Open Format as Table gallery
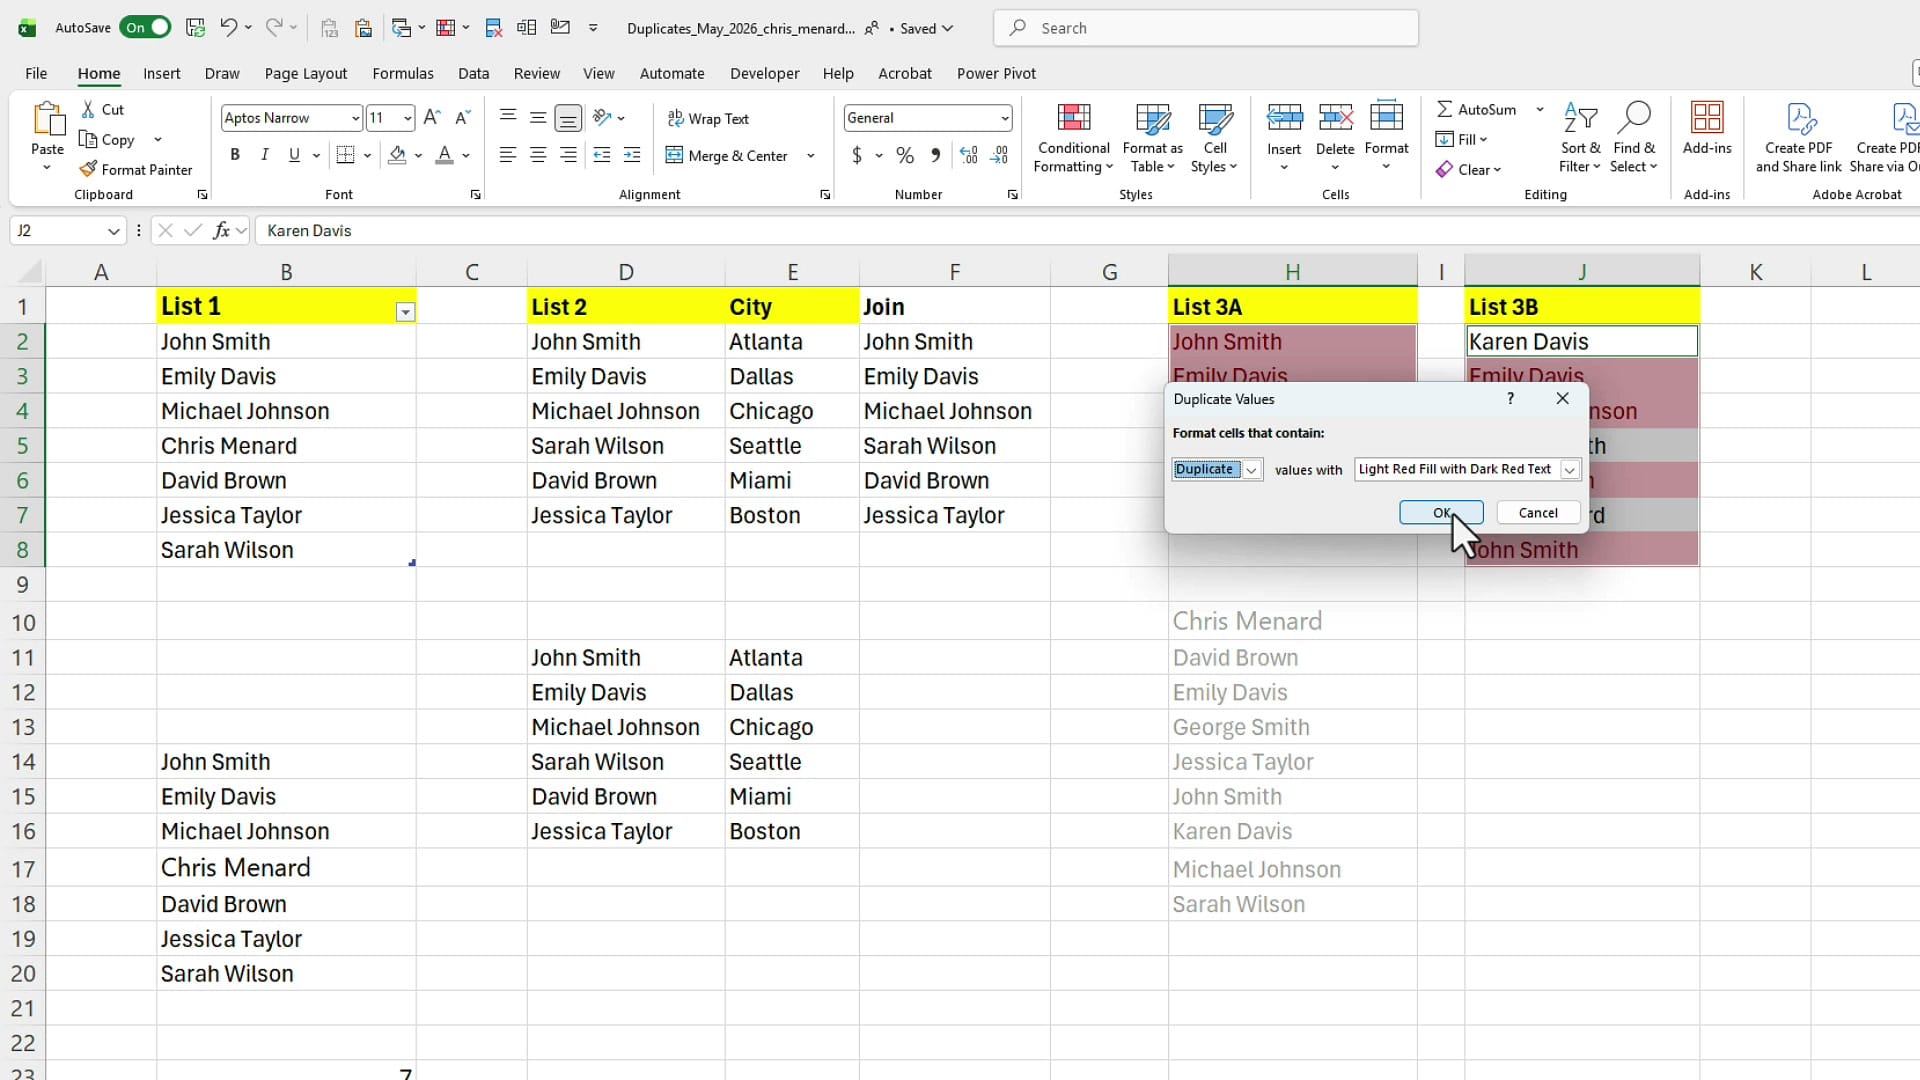This screenshot has height=1080, width=1920. click(x=1152, y=138)
